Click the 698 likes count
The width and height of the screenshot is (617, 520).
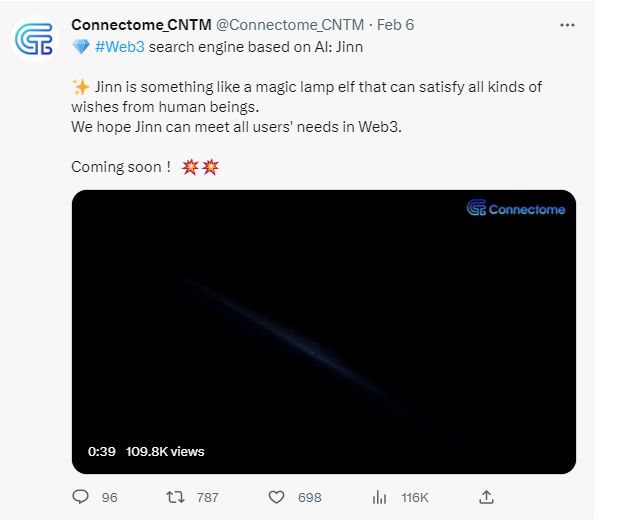click(x=309, y=497)
